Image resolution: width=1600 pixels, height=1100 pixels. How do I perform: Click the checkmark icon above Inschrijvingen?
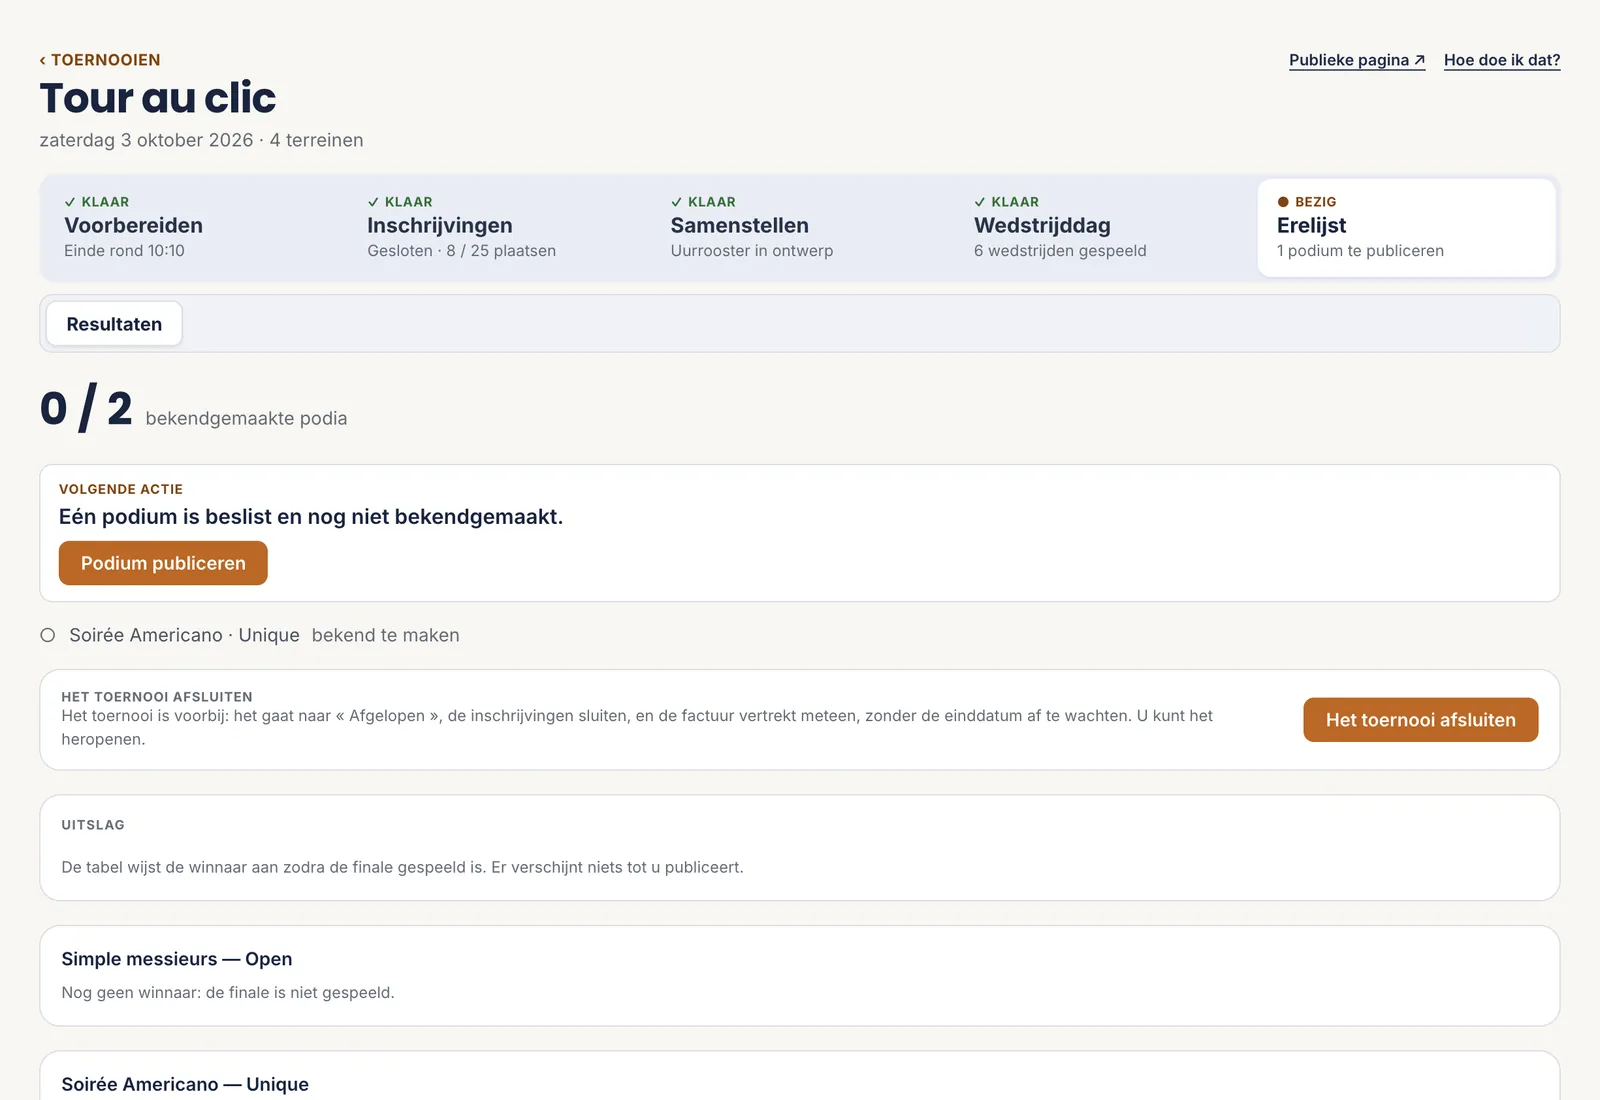[373, 202]
